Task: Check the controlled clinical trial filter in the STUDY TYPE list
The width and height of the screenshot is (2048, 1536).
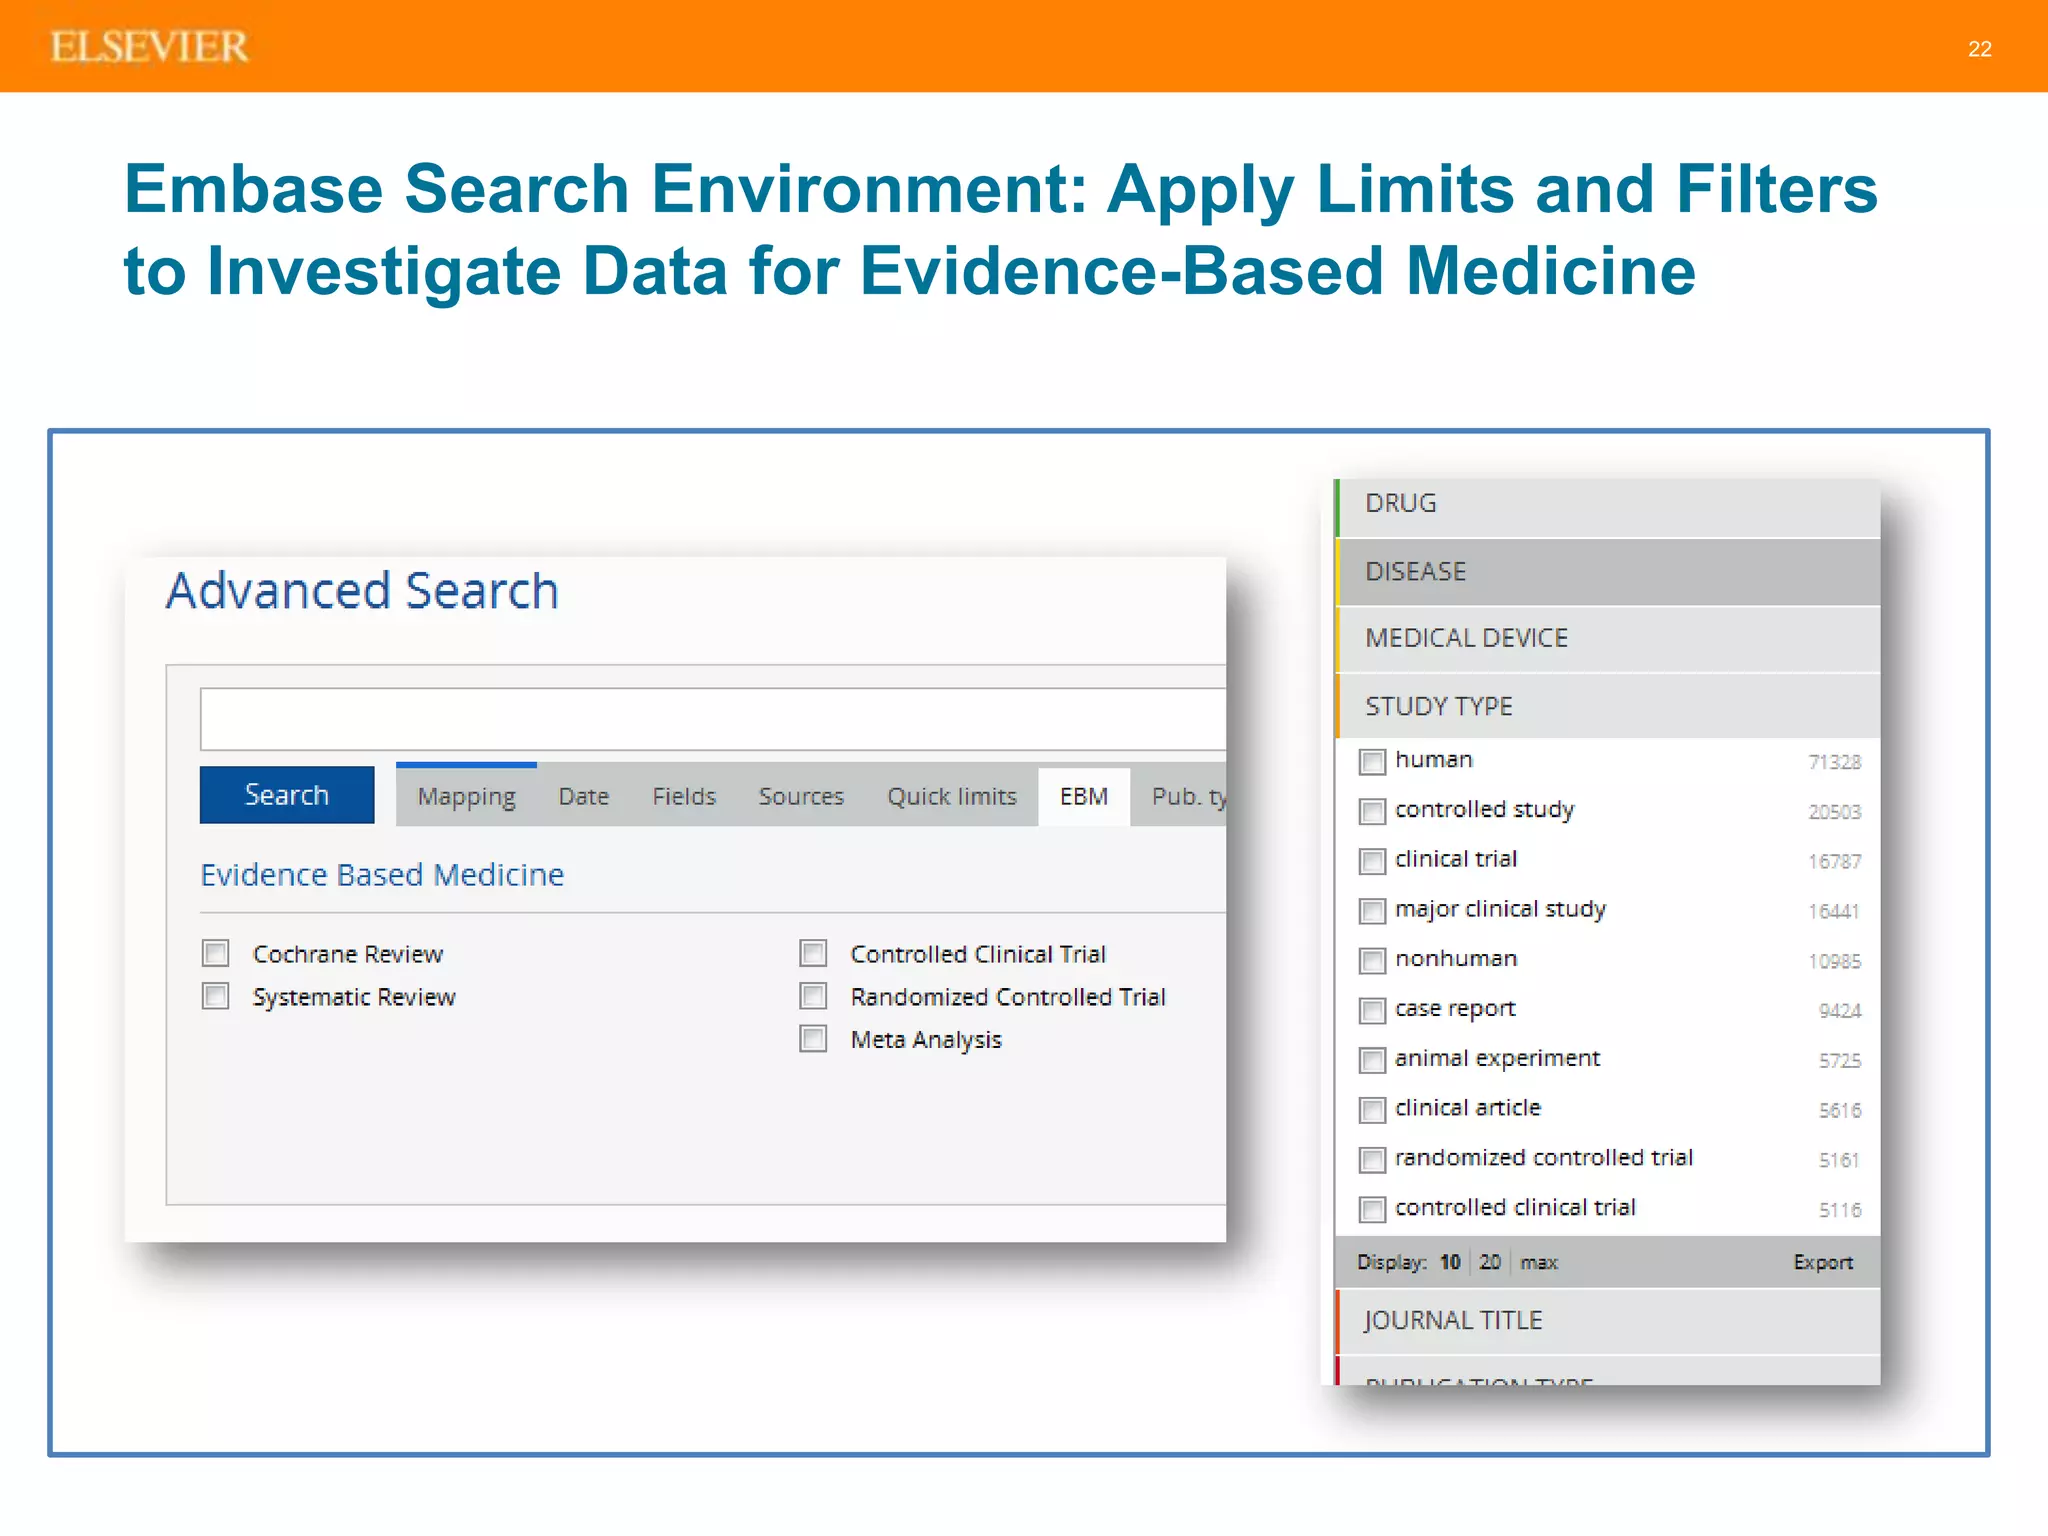Action: pyautogui.click(x=1372, y=1209)
